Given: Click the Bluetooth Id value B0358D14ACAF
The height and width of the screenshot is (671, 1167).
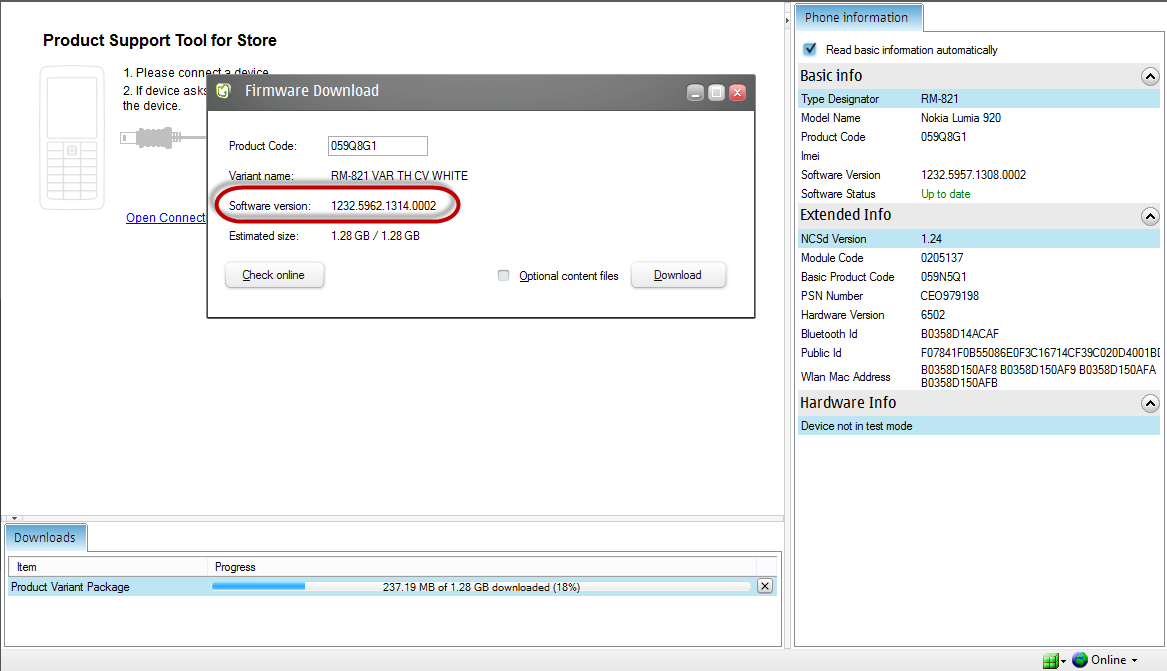Looking at the screenshot, I should click(960, 334).
